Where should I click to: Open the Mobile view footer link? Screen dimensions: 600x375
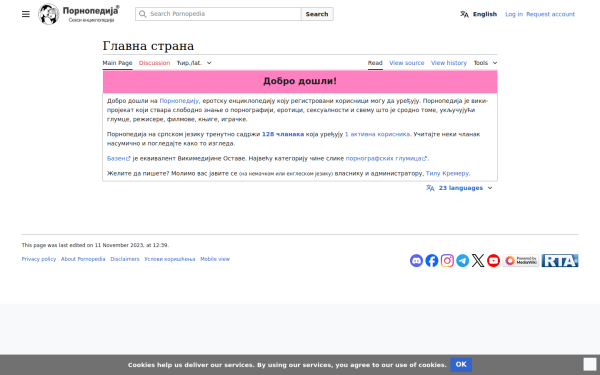click(215, 259)
